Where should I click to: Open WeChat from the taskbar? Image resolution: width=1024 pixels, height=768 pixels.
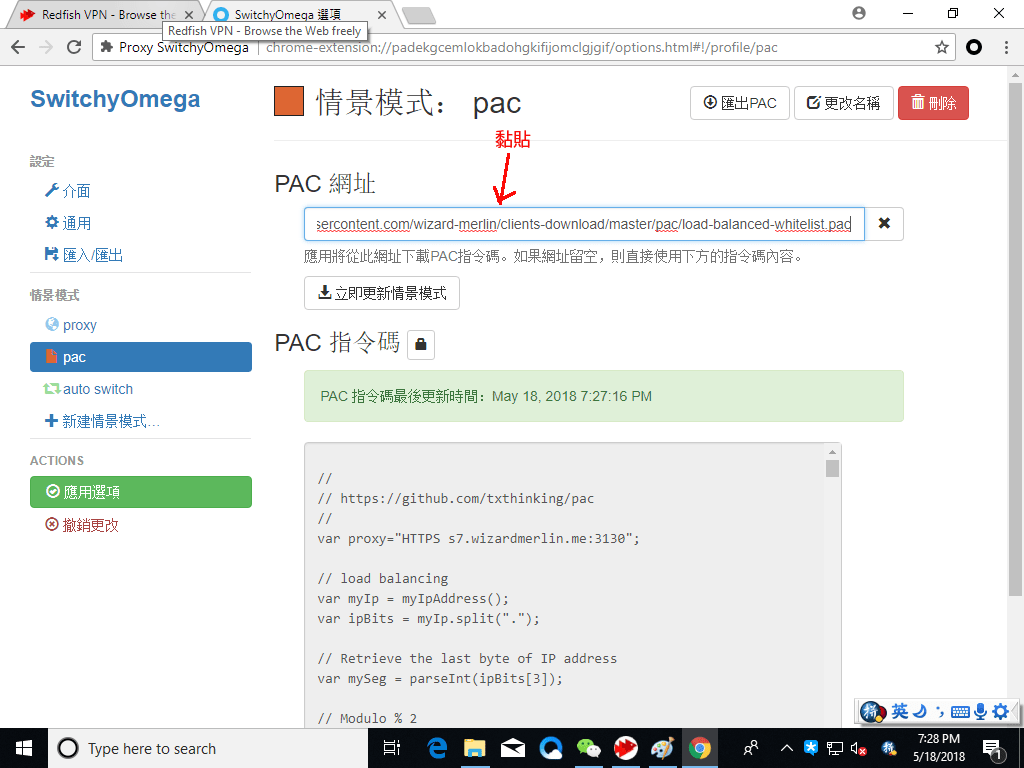point(588,748)
